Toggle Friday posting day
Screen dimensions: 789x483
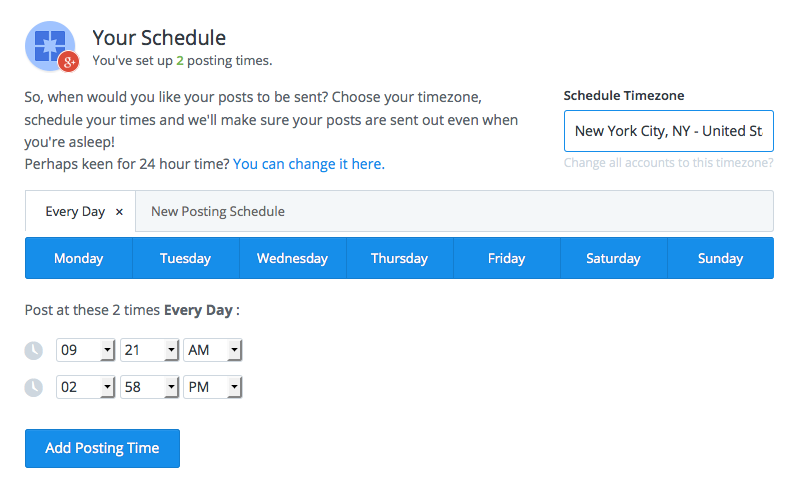pyautogui.click(x=507, y=258)
